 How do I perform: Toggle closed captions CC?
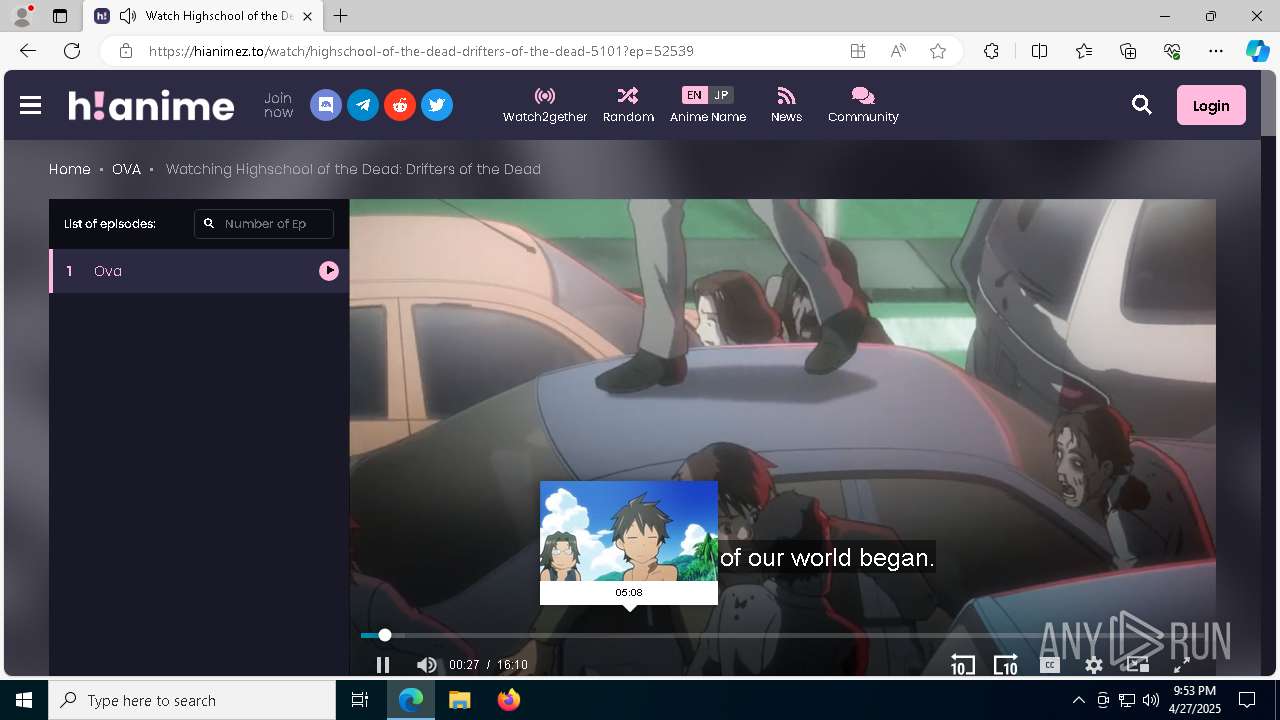[x=1050, y=665]
